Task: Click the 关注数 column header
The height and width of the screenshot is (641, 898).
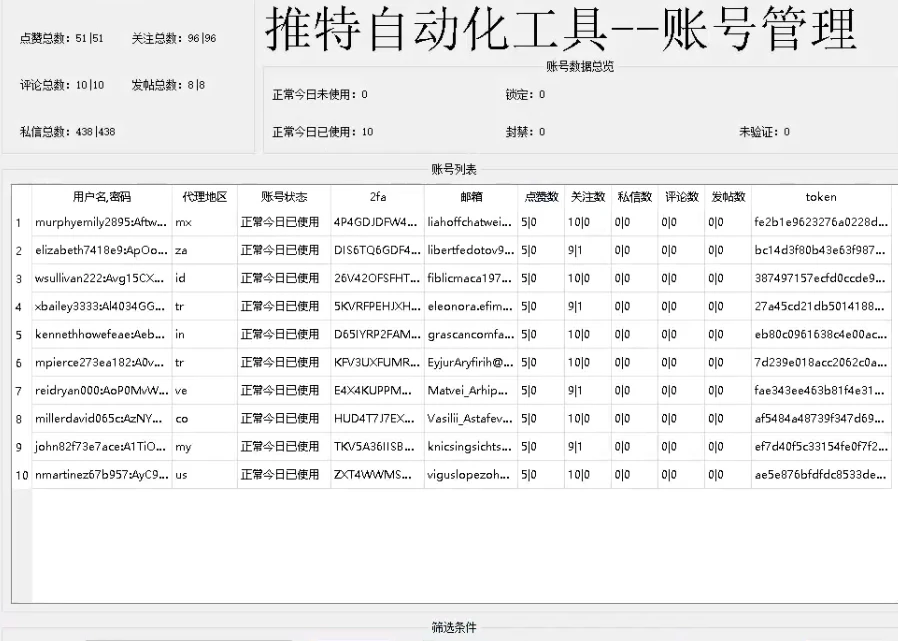Action: pos(588,197)
